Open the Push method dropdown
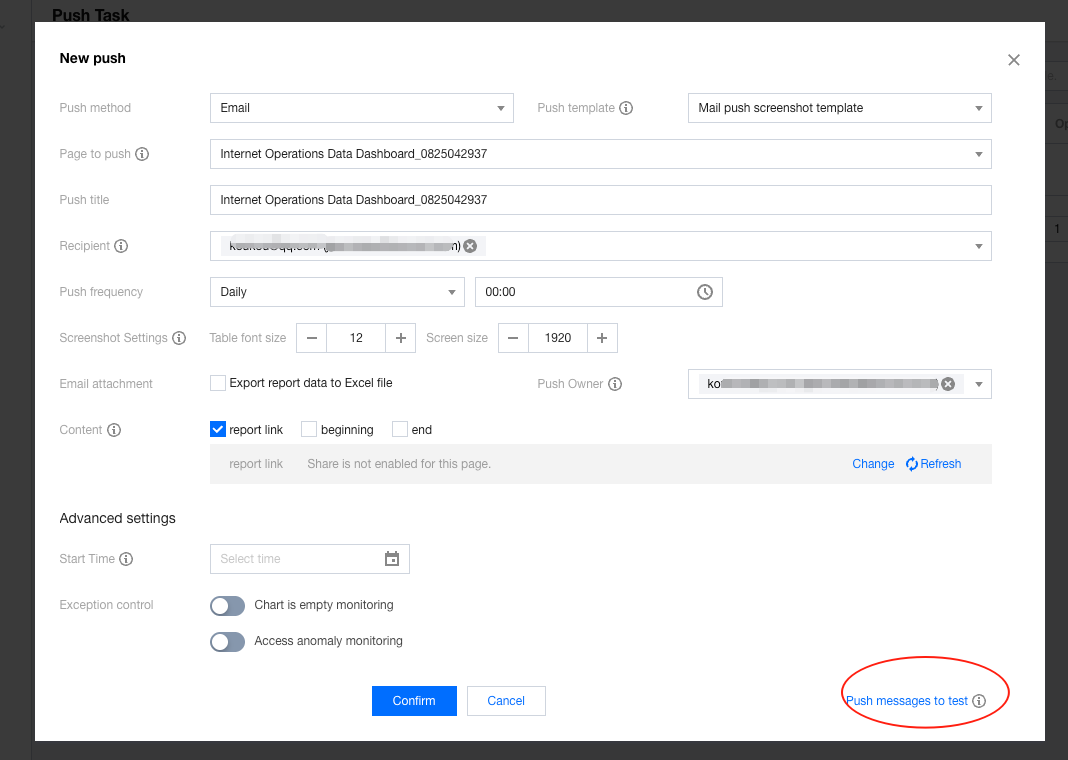Image resolution: width=1068 pixels, height=760 pixels. coord(361,108)
